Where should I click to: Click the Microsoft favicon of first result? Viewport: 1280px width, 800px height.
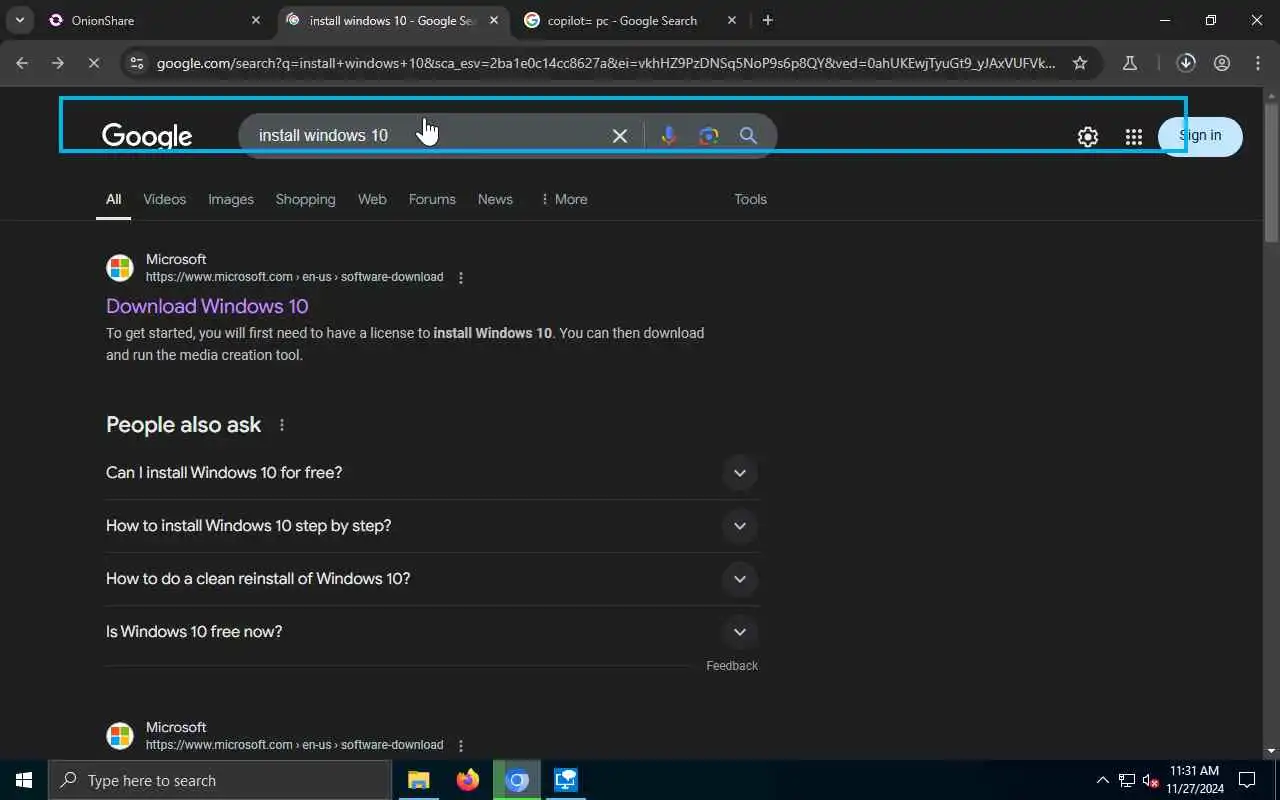[120, 268]
